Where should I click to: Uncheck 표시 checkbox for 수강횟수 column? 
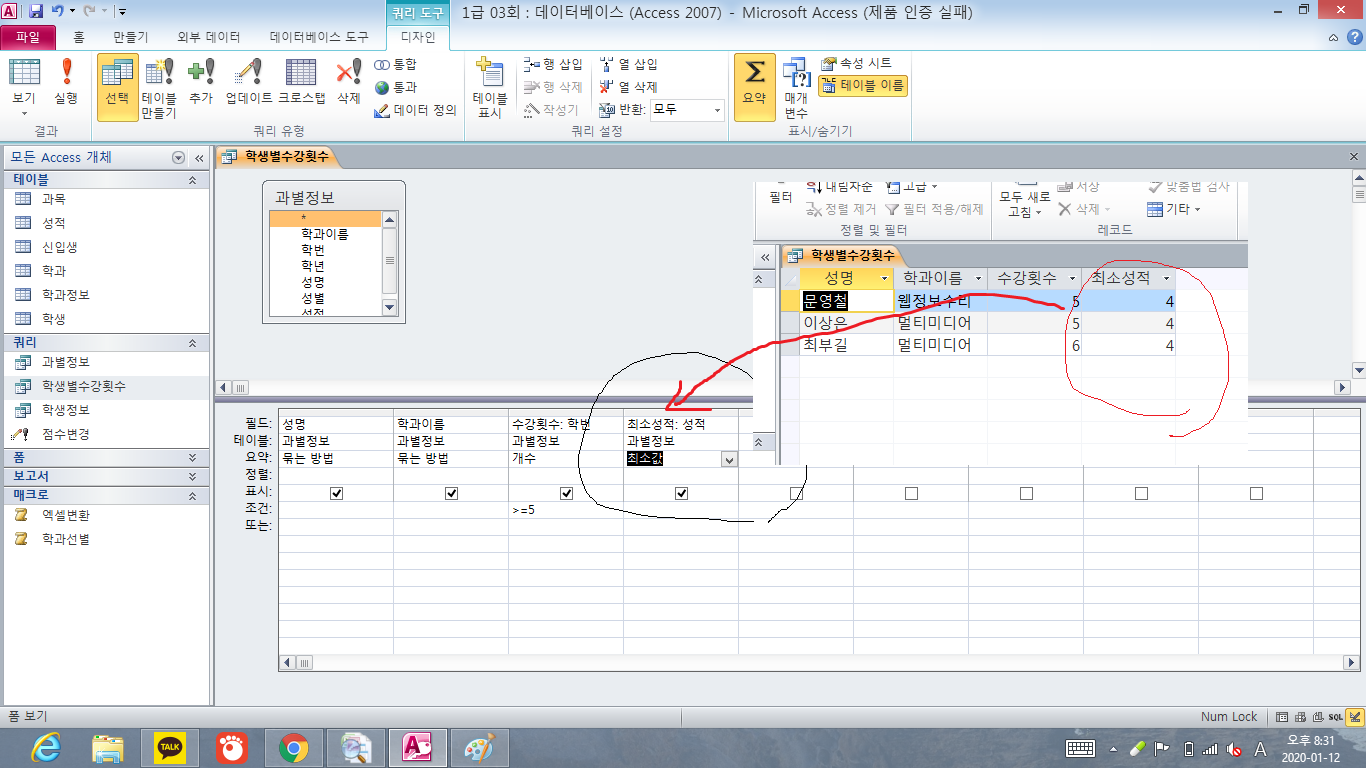[567, 493]
